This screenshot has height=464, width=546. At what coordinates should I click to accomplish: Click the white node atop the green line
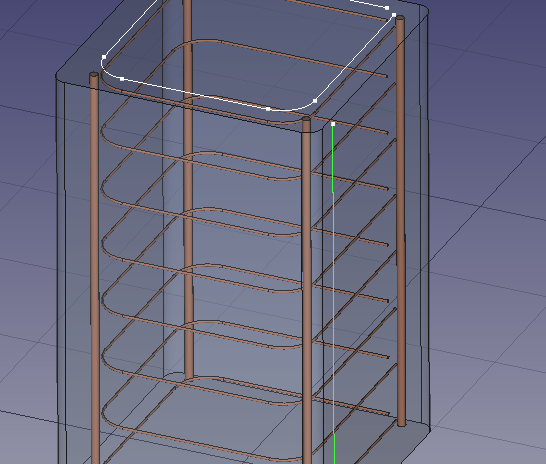(x=333, y=124)
